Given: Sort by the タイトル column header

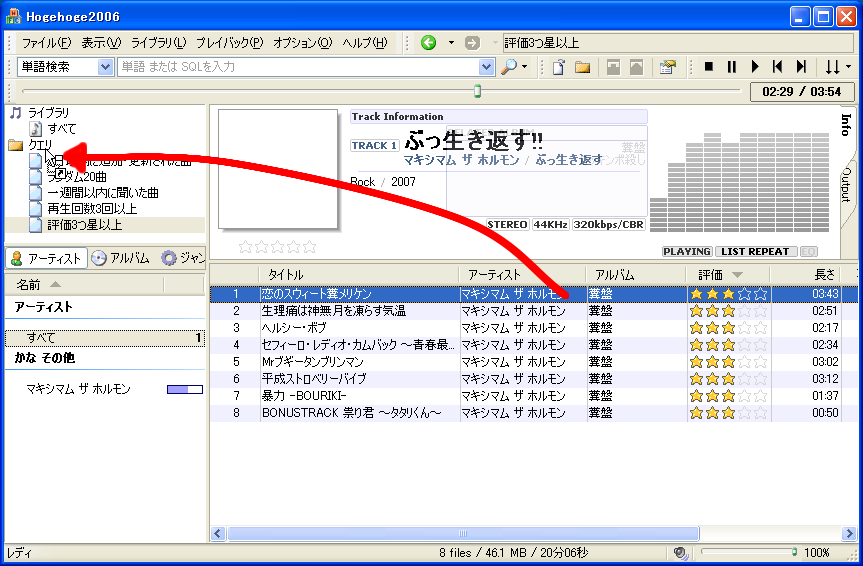Looking at the screenshot, I should pos(358,274).
